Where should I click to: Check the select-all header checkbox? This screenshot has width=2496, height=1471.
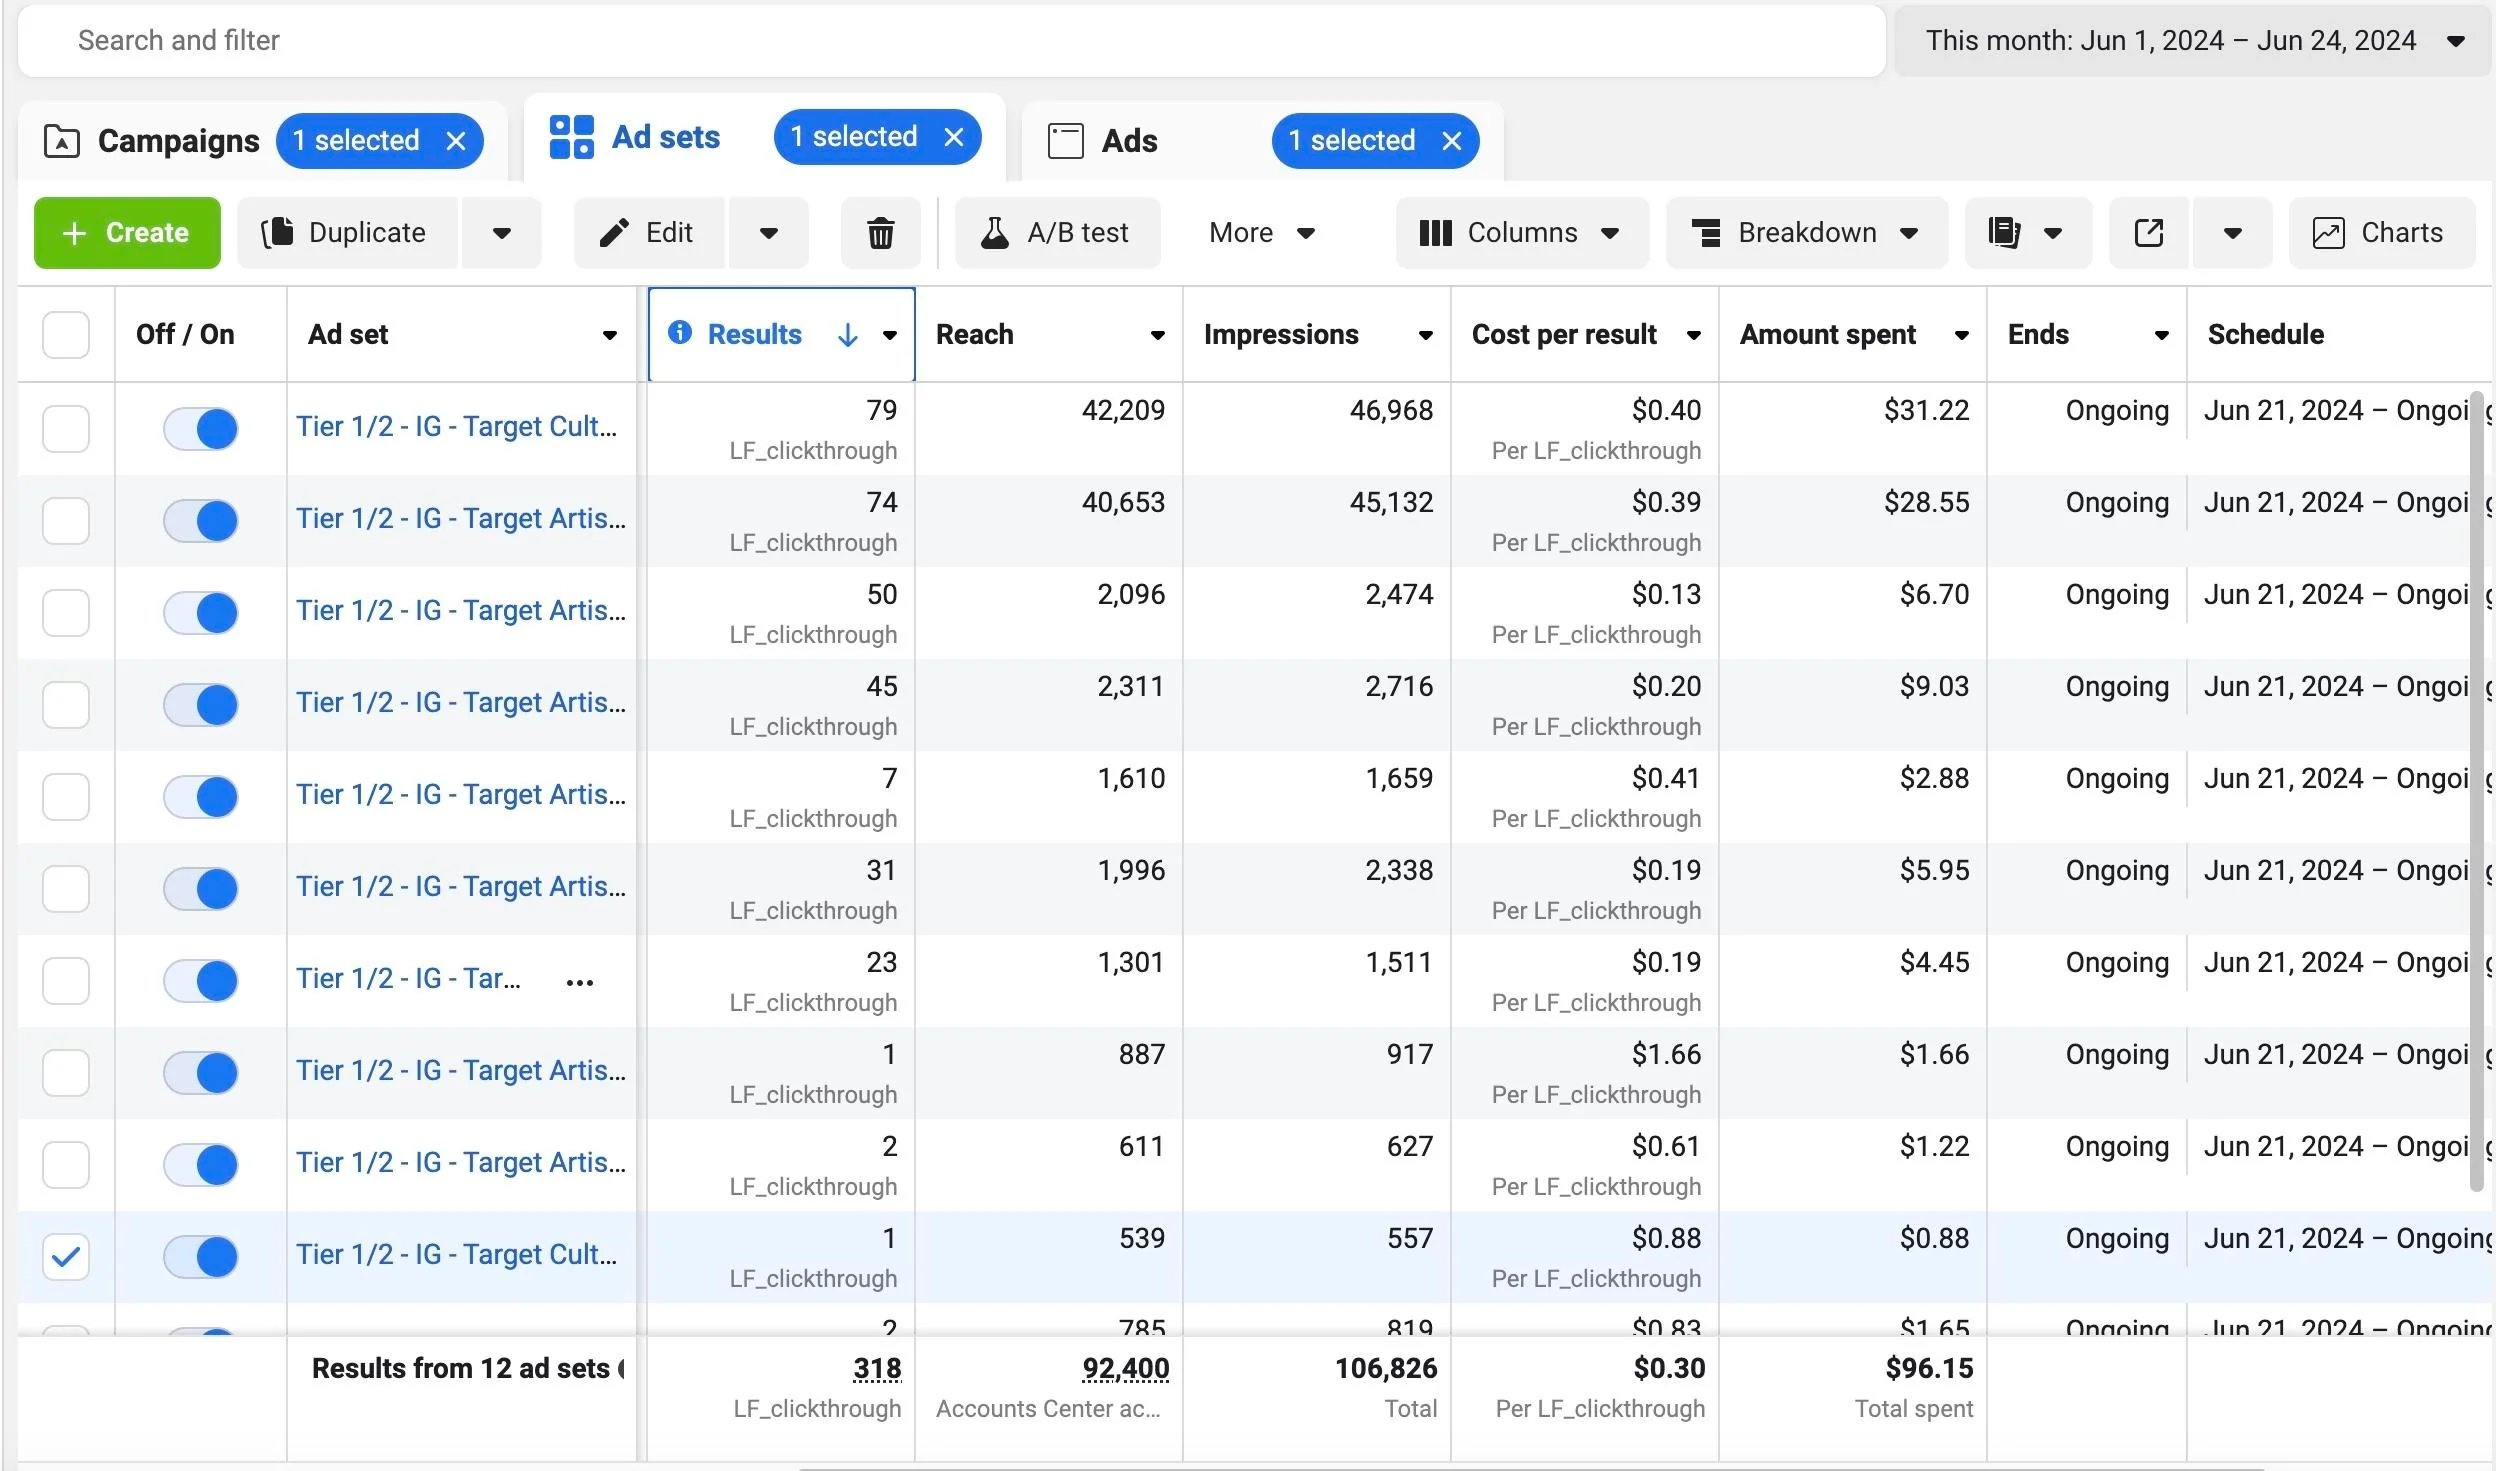(x=66, y=335)
